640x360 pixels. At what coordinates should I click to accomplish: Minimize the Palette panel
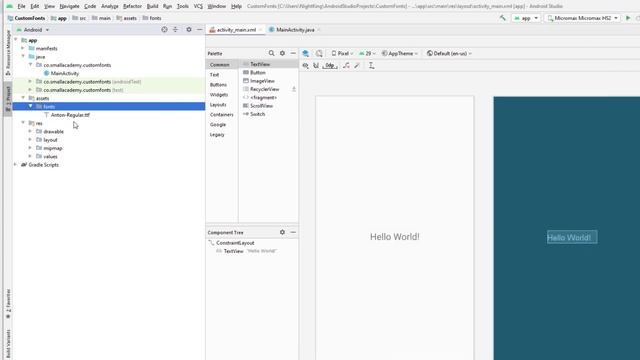pyautogui.click(x=293, y=53)
